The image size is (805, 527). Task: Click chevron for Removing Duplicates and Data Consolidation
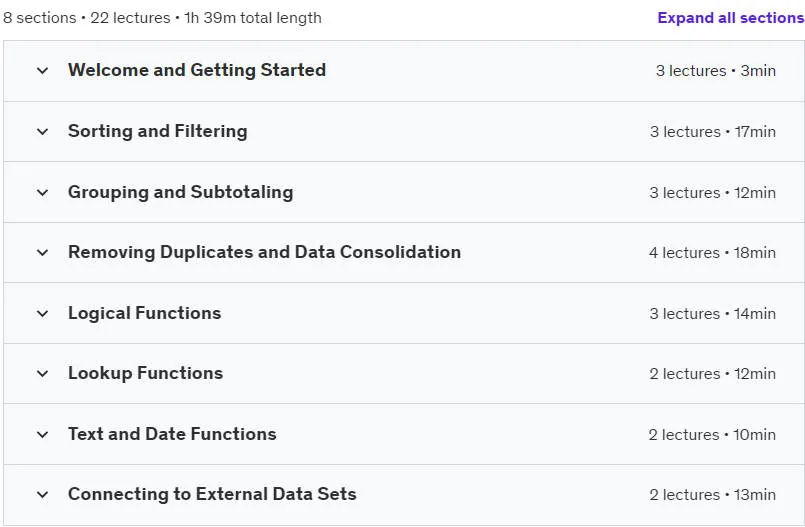click(43, 252)
